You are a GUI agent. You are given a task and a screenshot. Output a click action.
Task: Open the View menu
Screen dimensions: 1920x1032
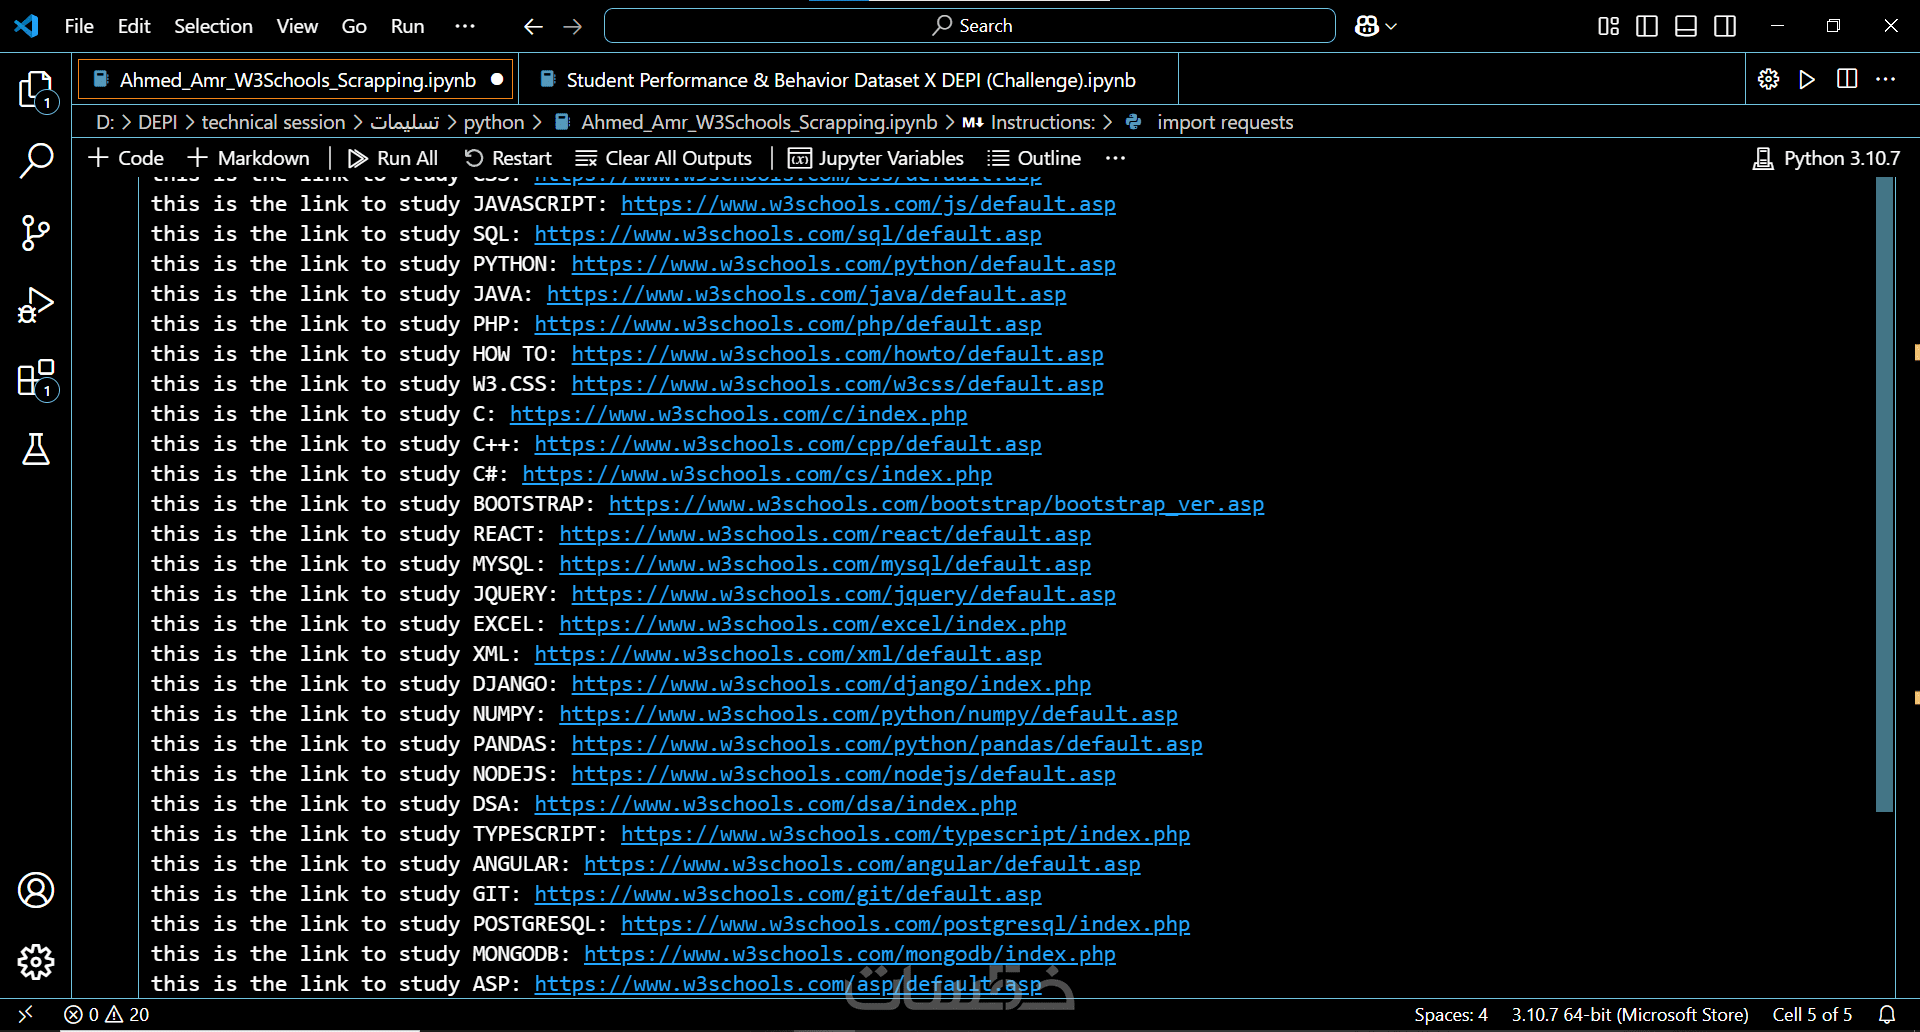pos(297,26)
